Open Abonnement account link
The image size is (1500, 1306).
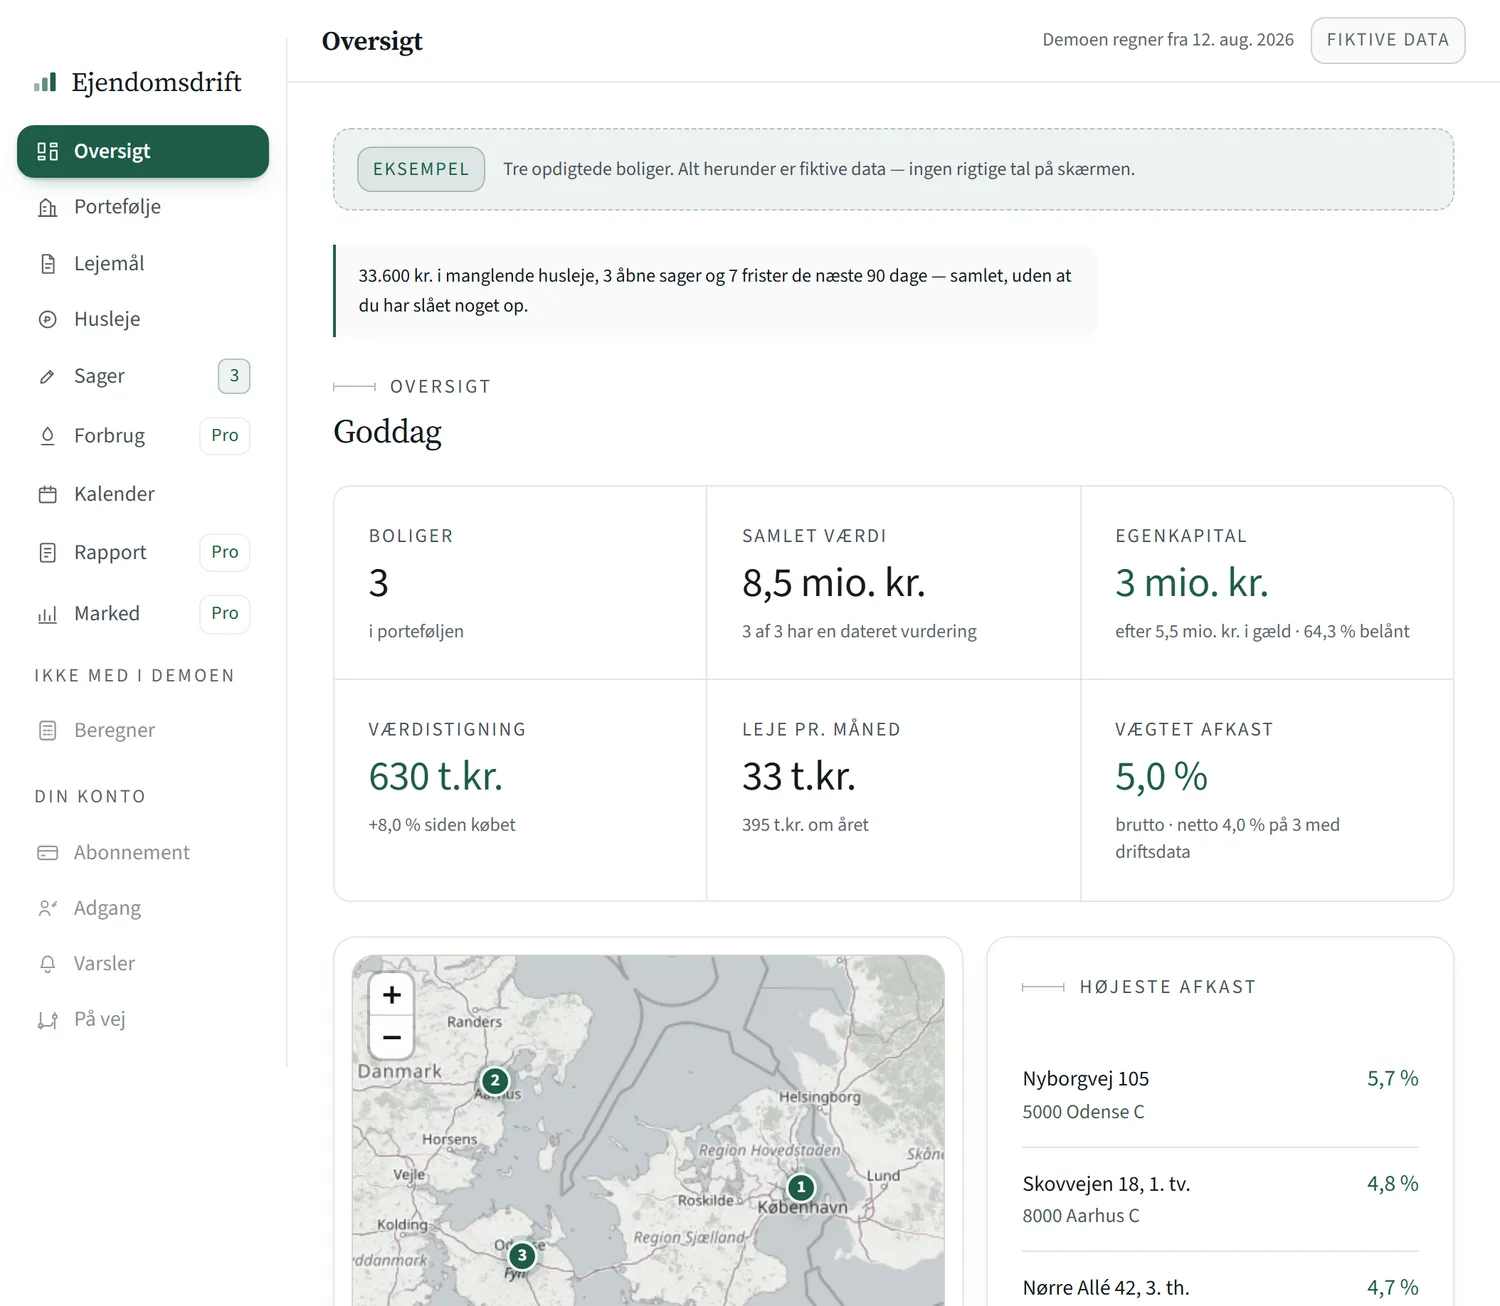tap(143, 853)
